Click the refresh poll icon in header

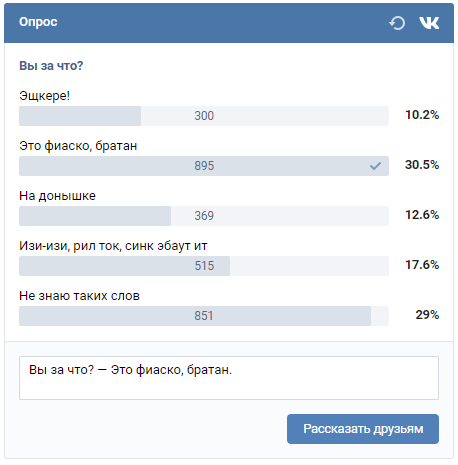pos(397,23)
